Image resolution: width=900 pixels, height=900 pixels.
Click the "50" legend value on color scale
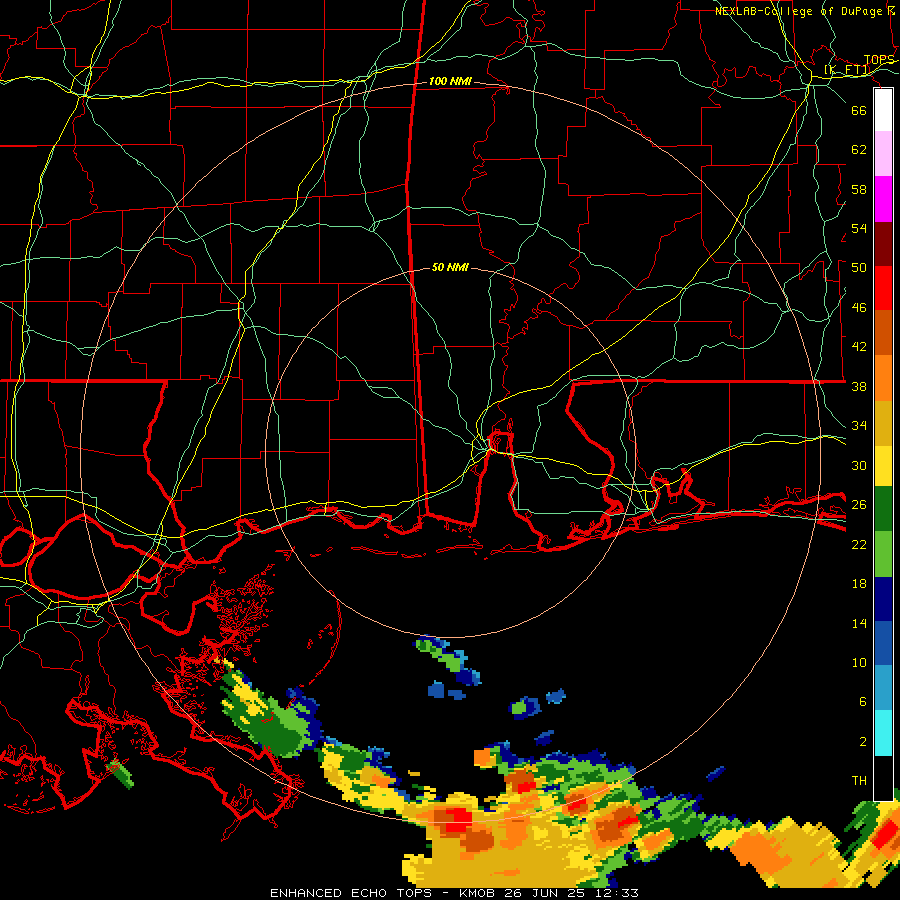click(859, 268)
